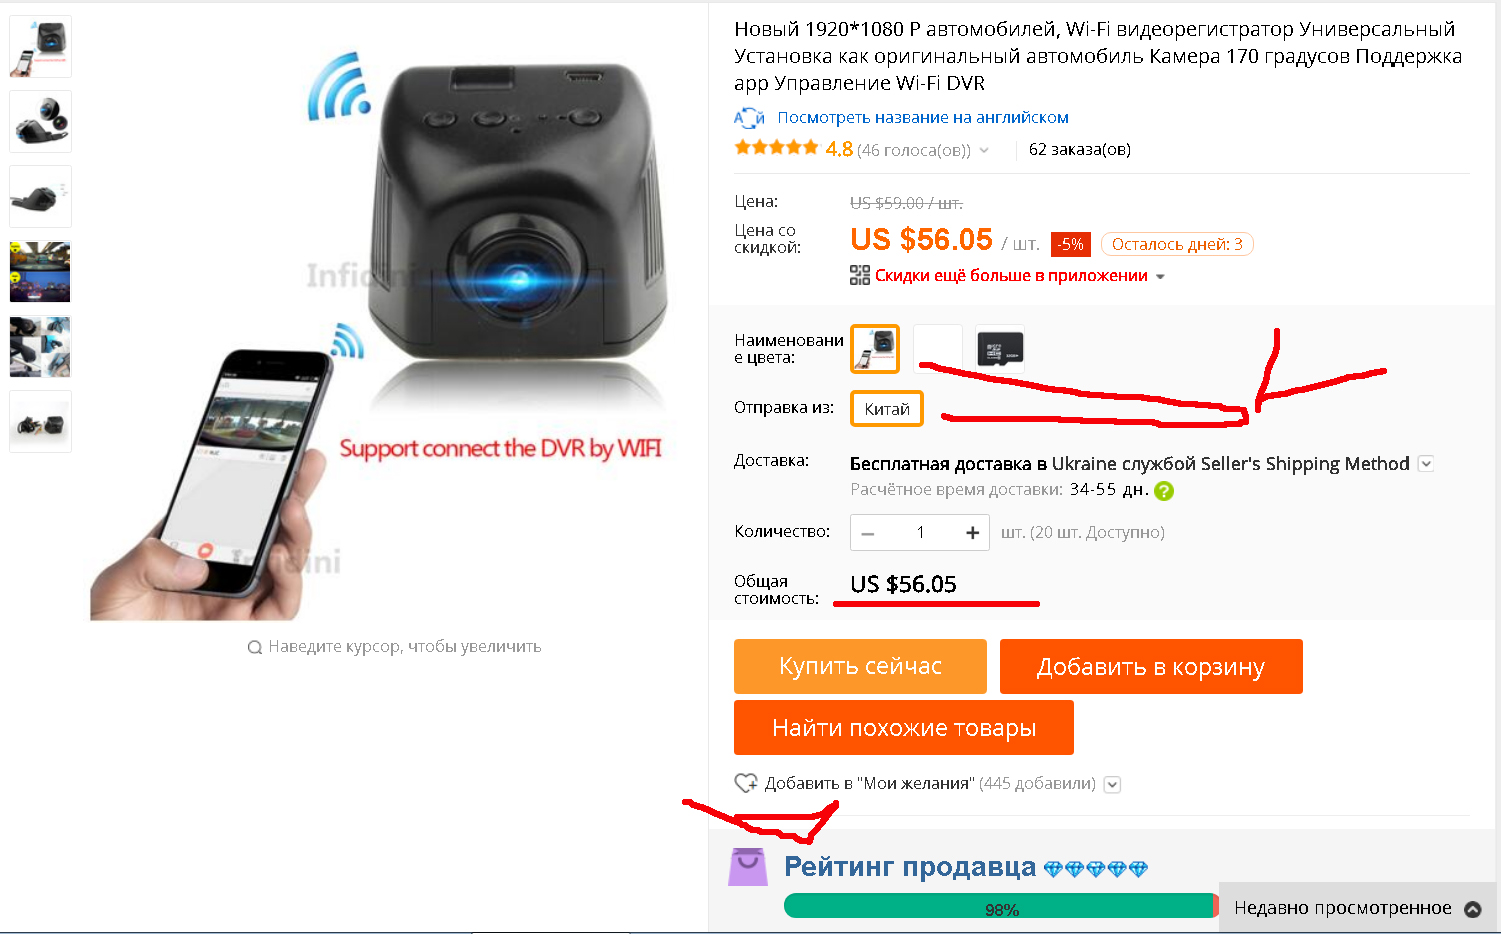Click the heart wishlist icon
The width and height of the screenshot is (1501, 934).
point(746,783)
